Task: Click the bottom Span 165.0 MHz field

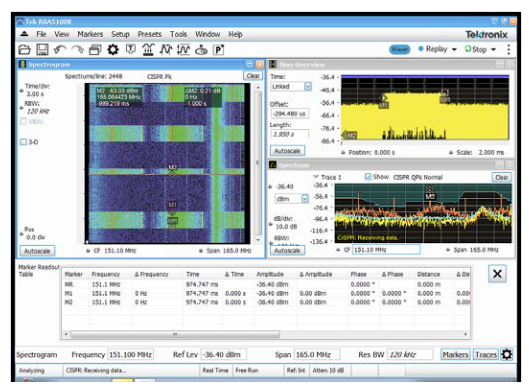Action: point(316,355)
